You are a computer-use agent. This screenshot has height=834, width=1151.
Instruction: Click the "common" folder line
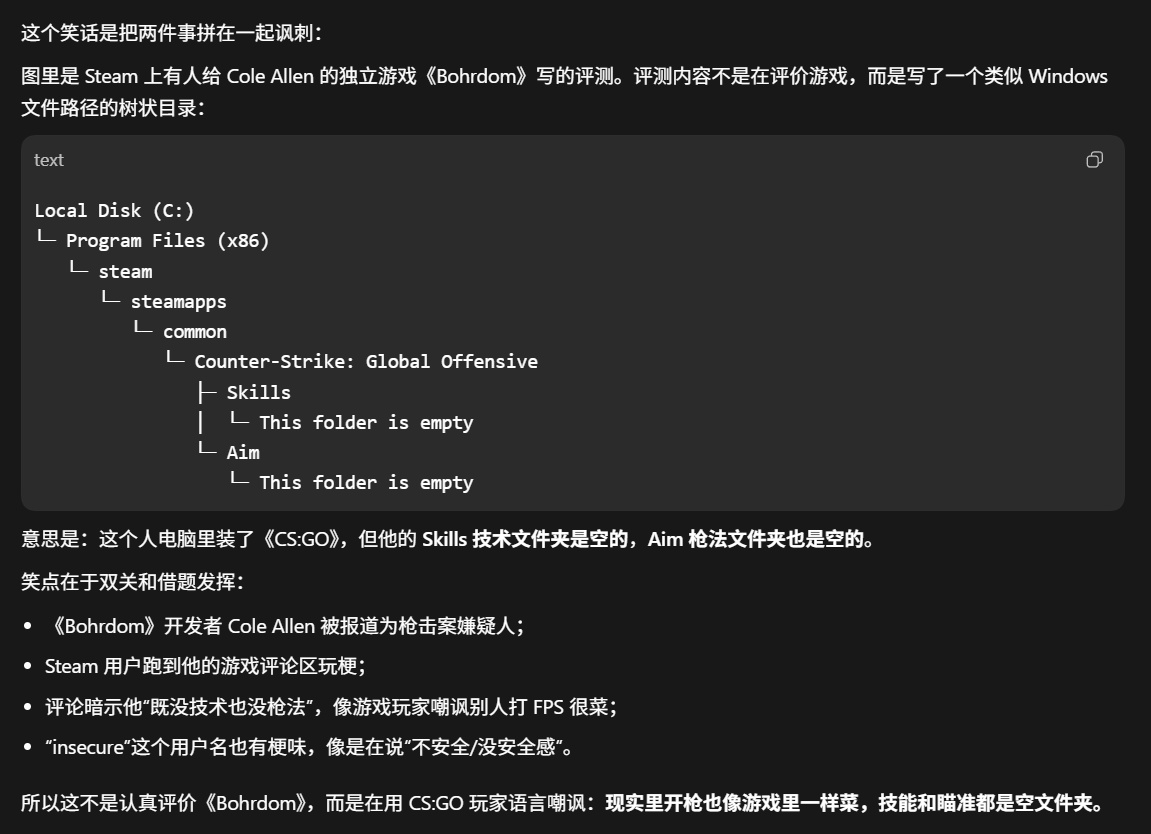(x=195, y=331)
